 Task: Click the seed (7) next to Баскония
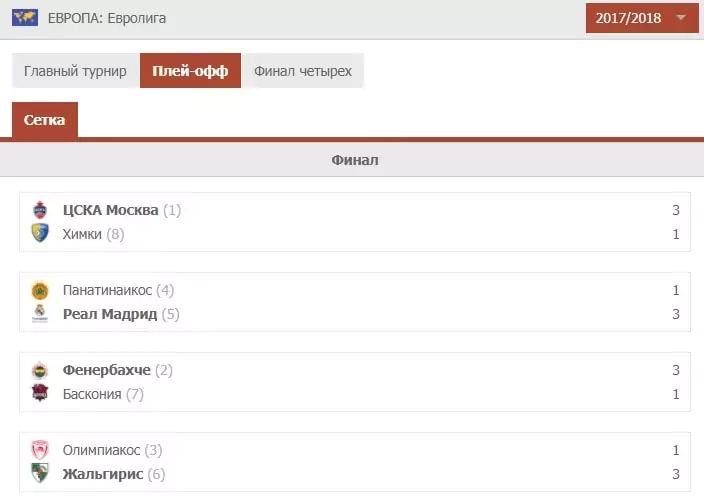135,394
